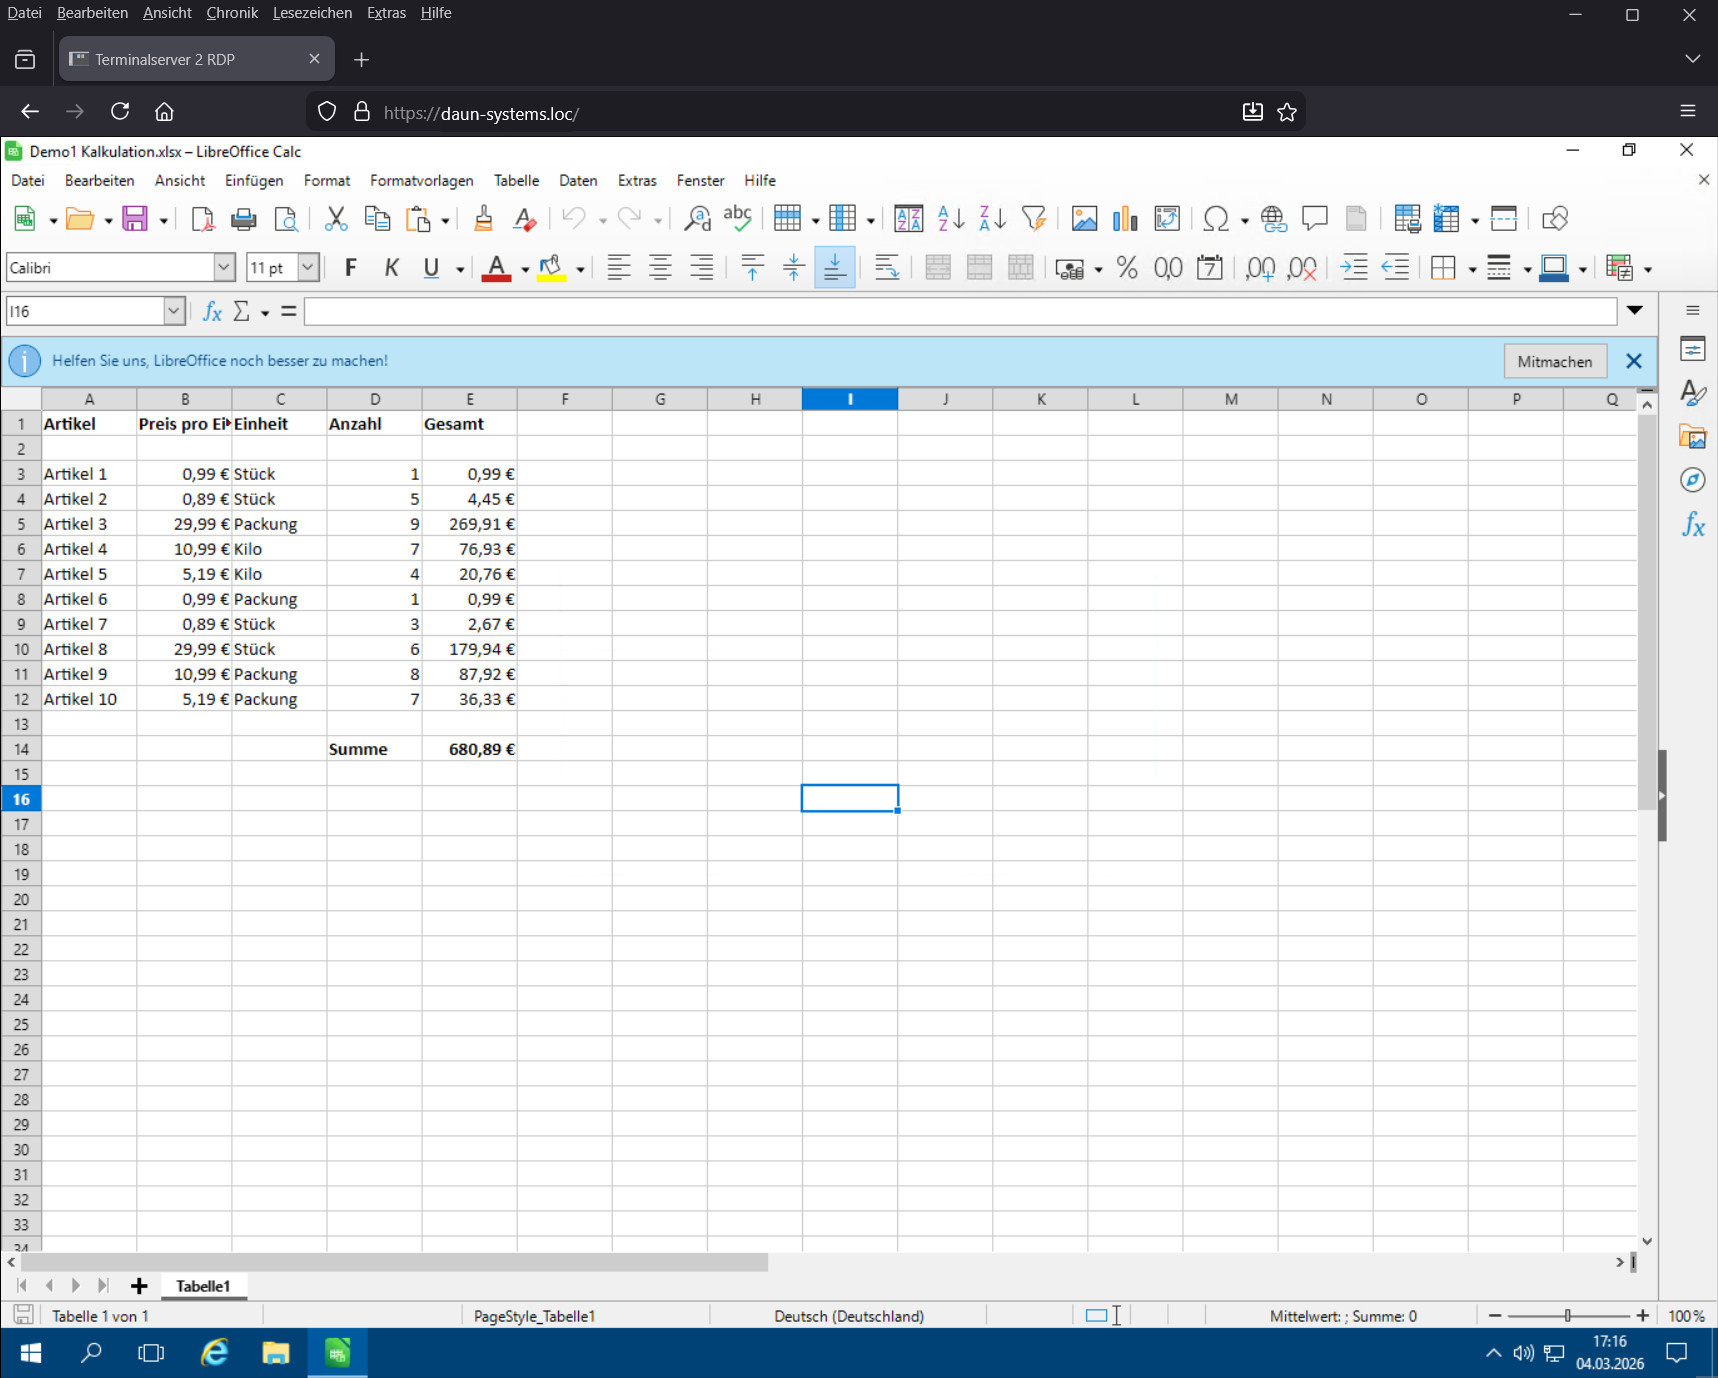Click the Save document icon
This screenshot has height=1378, width=1718.
point(135,219)
